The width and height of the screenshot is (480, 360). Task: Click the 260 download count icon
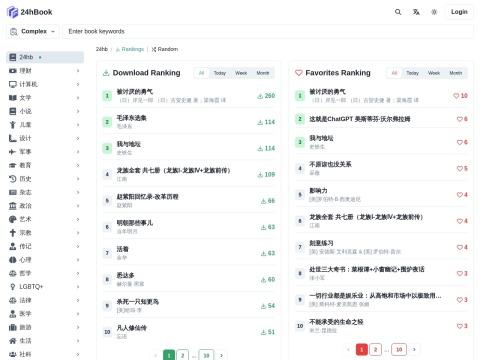(260, 96)
